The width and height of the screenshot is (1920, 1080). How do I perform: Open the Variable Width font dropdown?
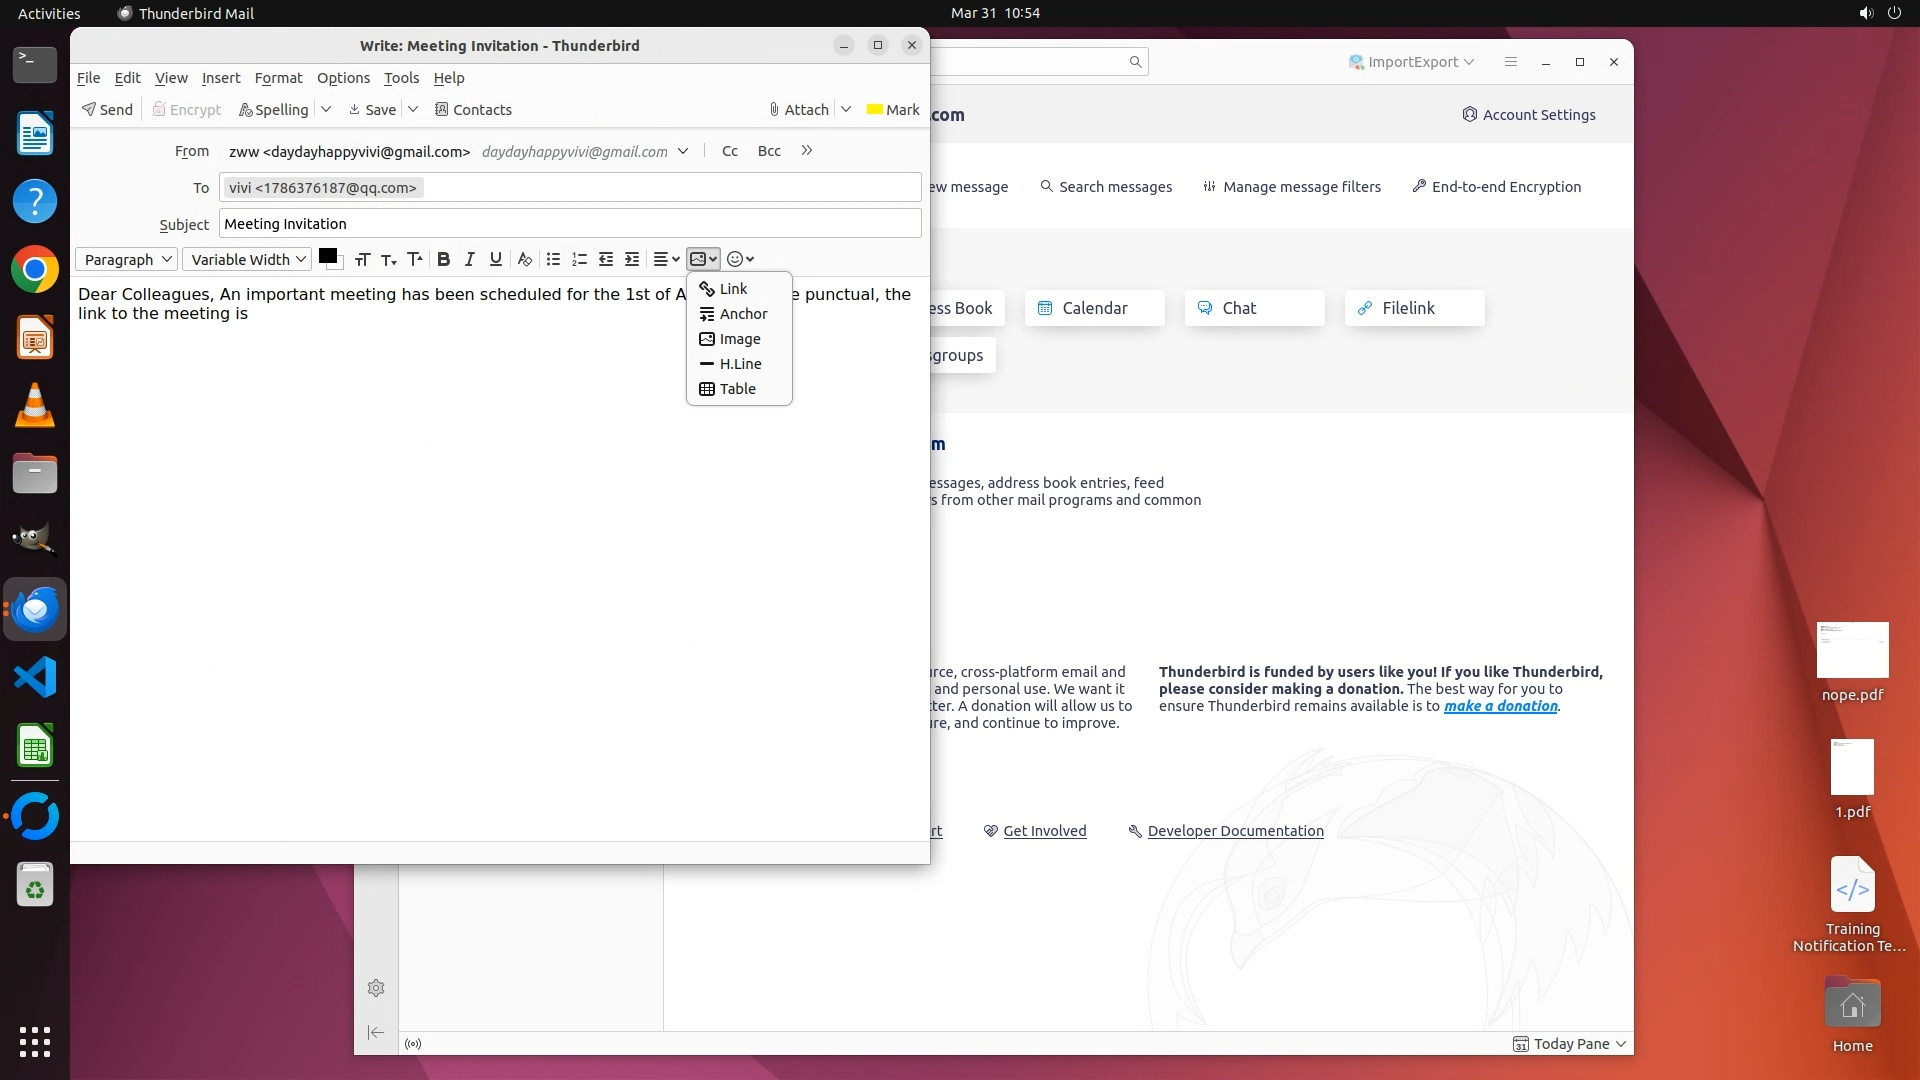pyautogui.click(x=247, y=259)
